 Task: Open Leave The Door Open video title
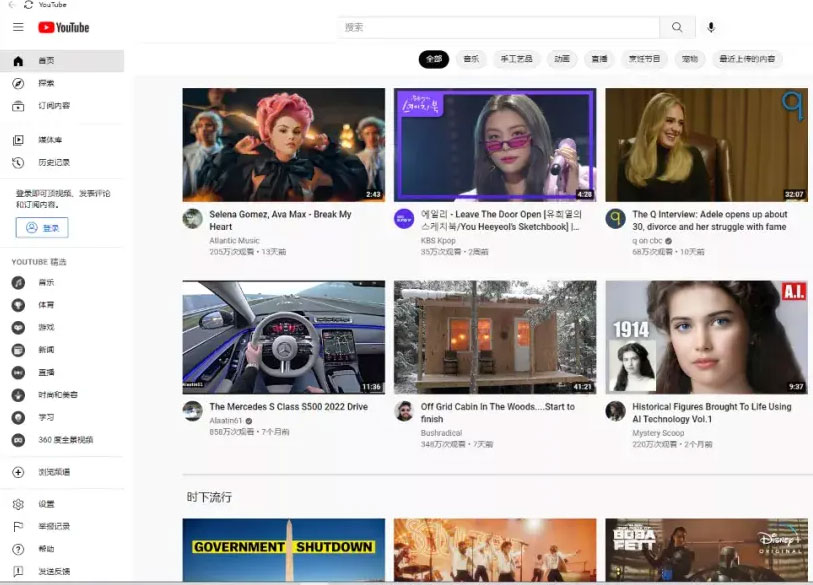501,220
